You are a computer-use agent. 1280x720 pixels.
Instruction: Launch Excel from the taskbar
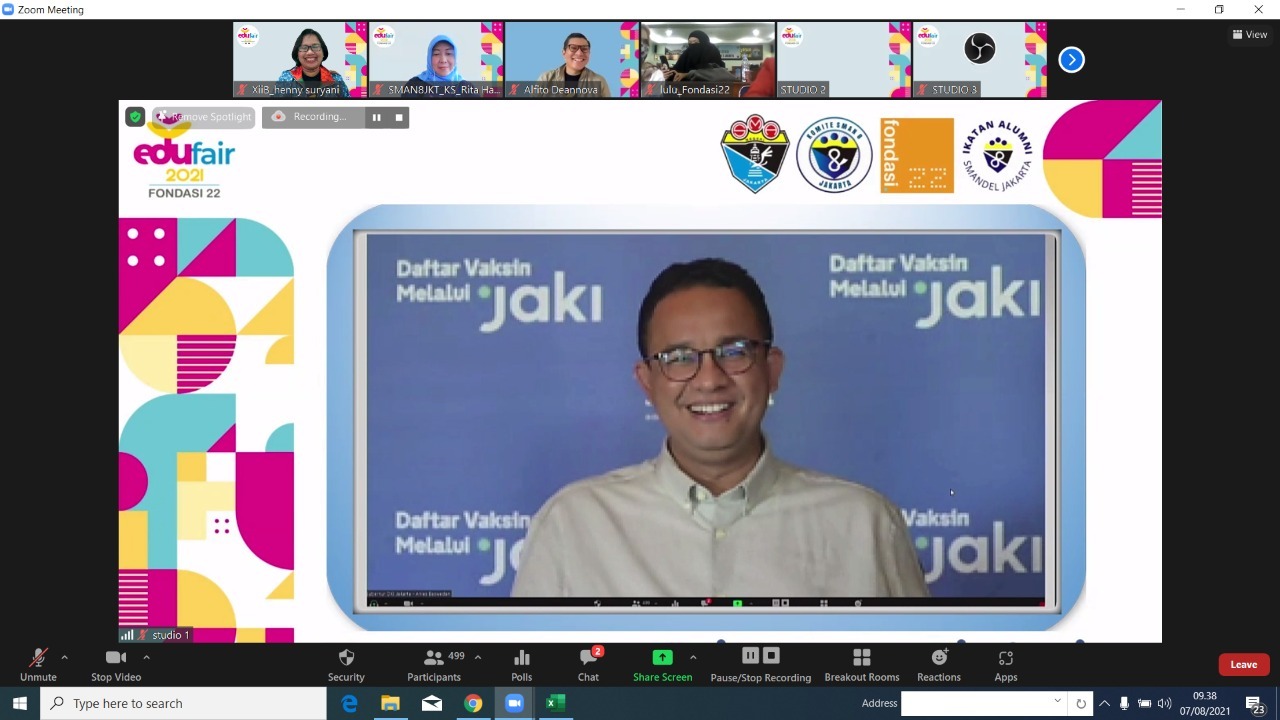click(x=555, y=703)
